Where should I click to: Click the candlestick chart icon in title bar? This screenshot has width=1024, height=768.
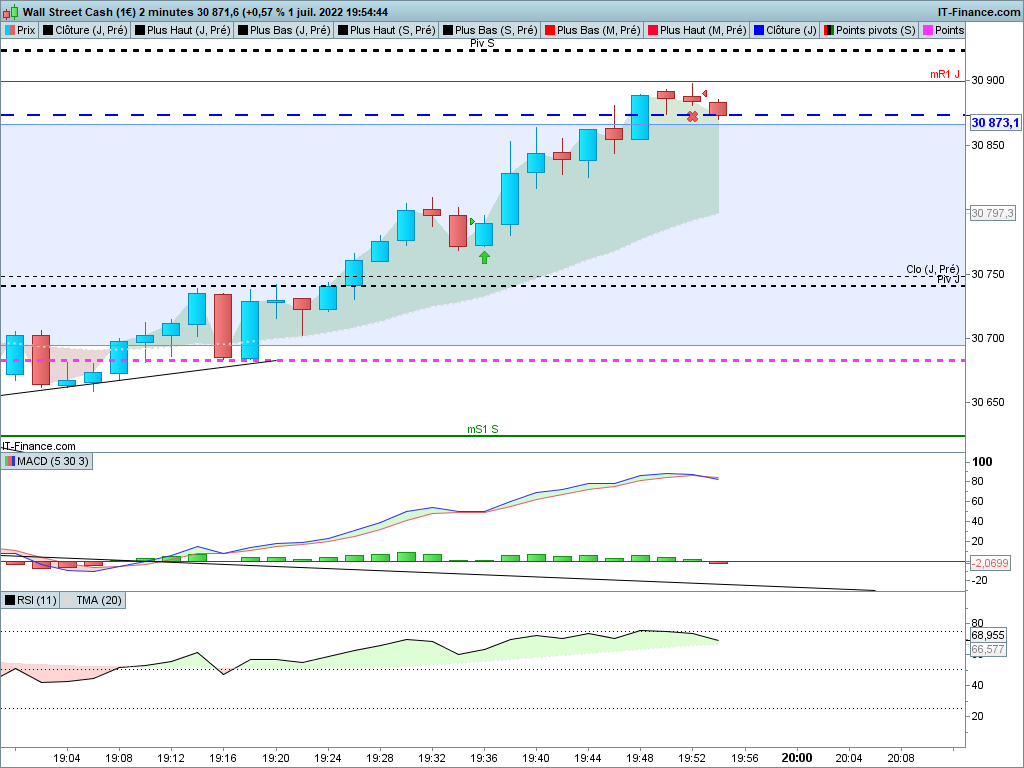pos(10,12)
